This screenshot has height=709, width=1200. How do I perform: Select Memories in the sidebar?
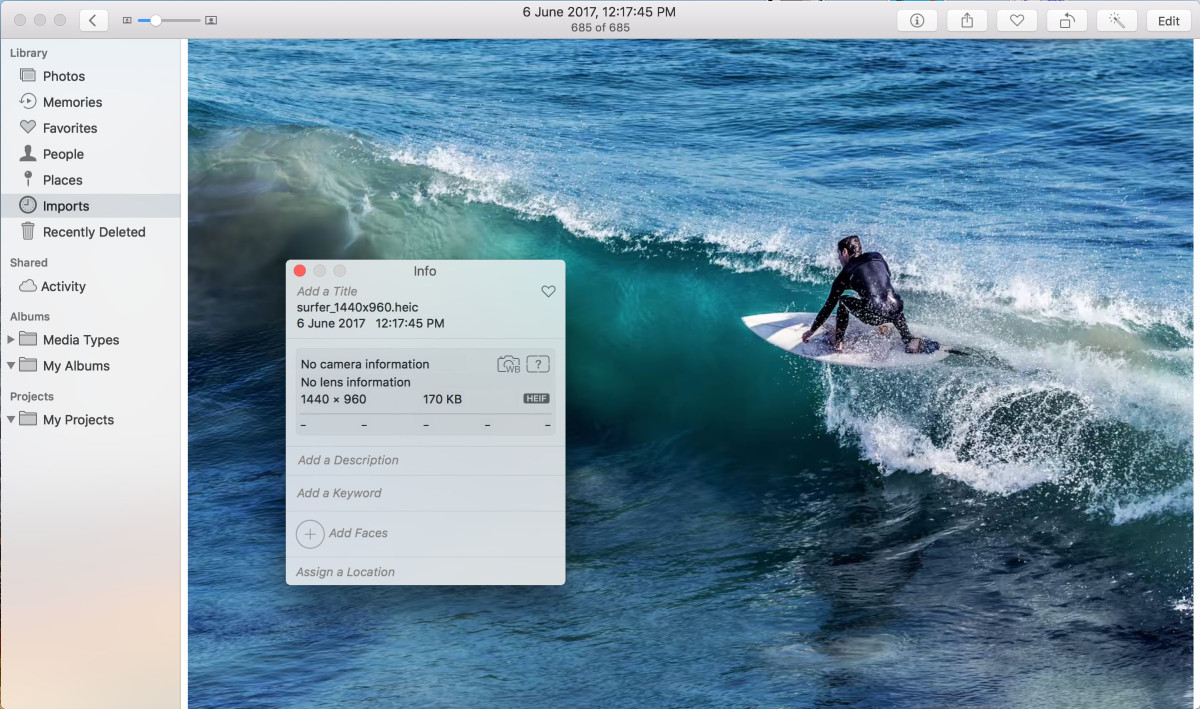click(72, 102)
